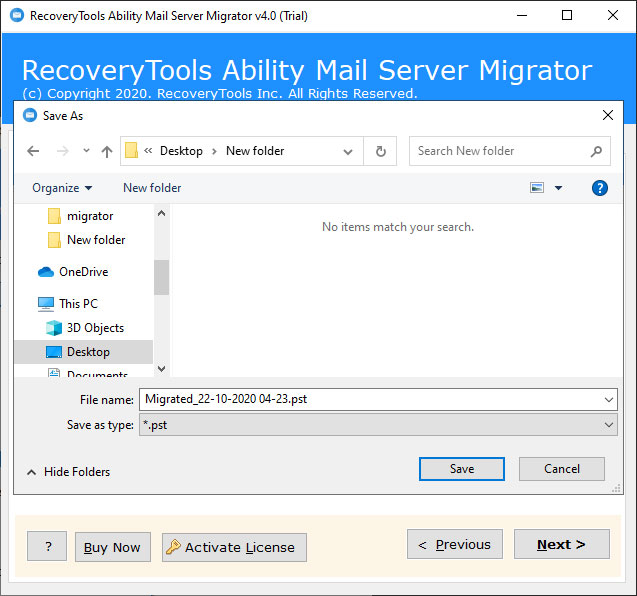Select Desktop in the address breadcrumb
637x596 pixels.
click(181, 151)
